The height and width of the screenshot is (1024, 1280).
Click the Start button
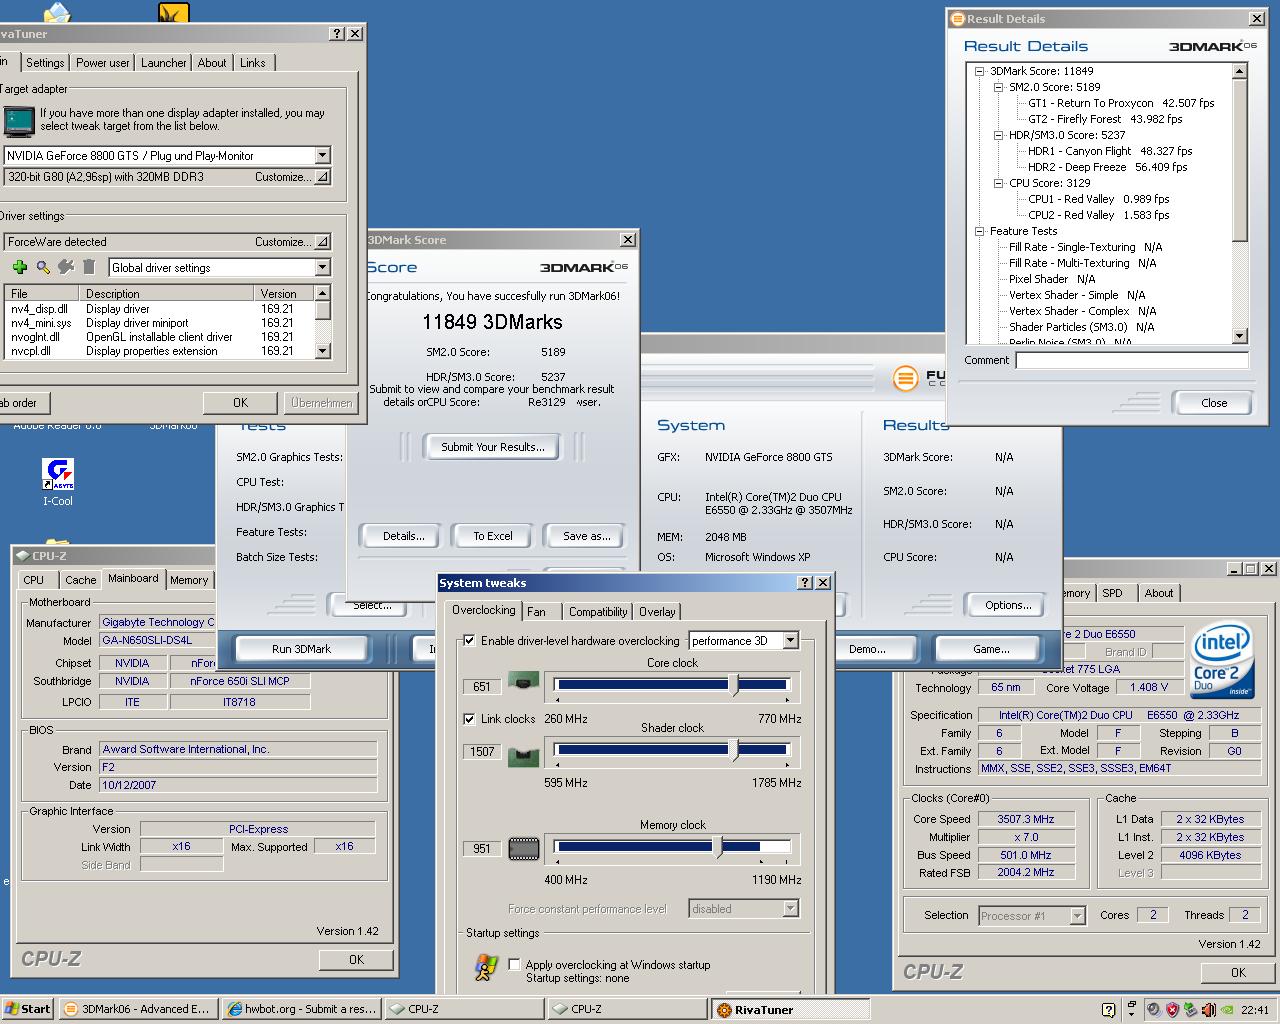tap(27, 1009)
